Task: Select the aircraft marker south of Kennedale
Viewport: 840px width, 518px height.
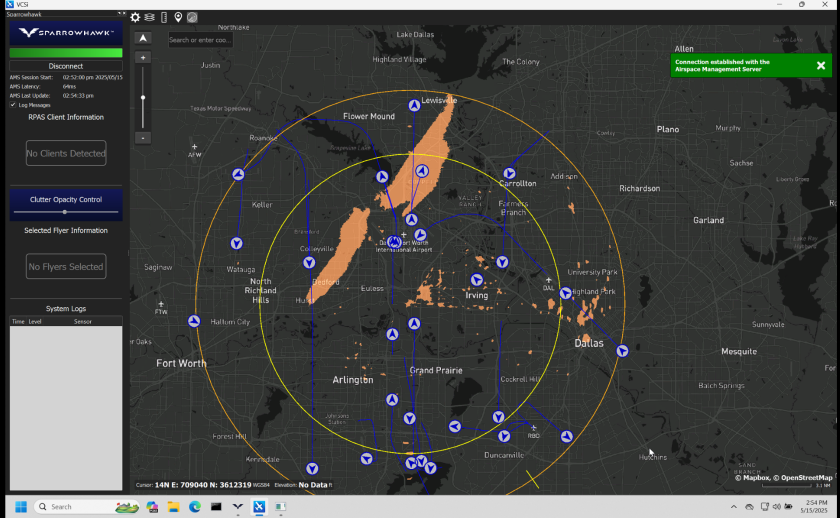Action: 312,469
